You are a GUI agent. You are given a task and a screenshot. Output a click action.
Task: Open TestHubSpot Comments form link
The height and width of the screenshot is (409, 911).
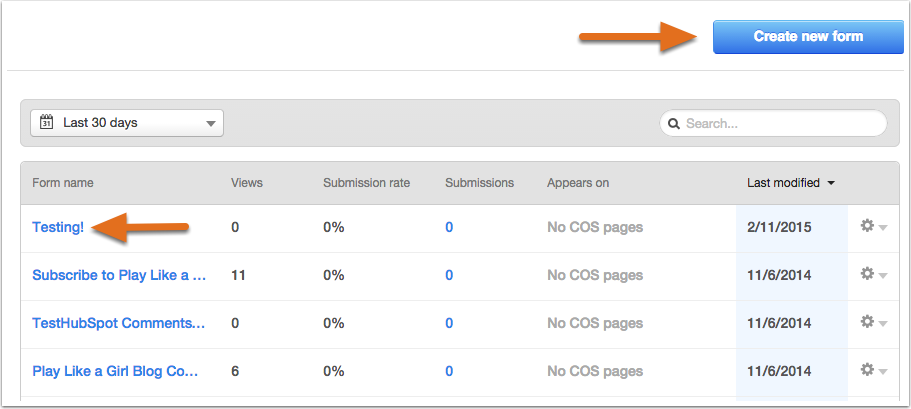tap(119, 323)
